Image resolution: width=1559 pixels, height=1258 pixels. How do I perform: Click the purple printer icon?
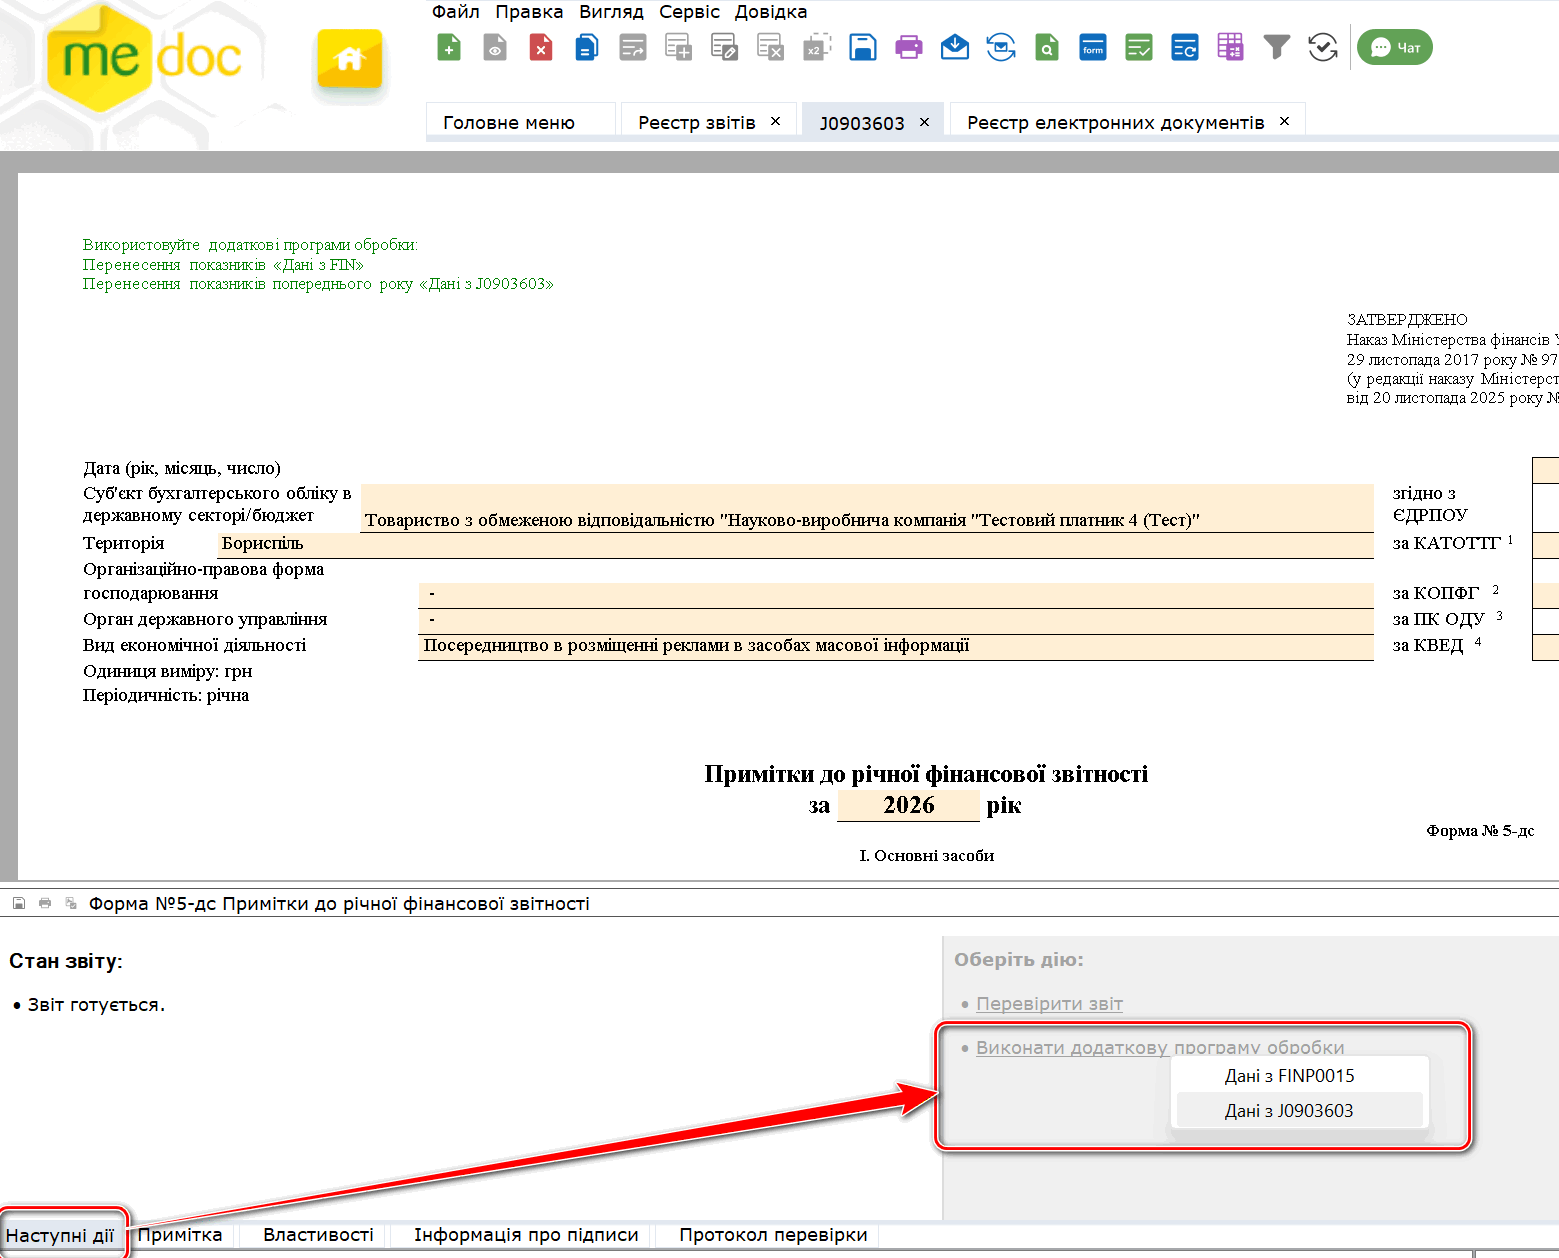pyautogui.click(x=908, y=47)
